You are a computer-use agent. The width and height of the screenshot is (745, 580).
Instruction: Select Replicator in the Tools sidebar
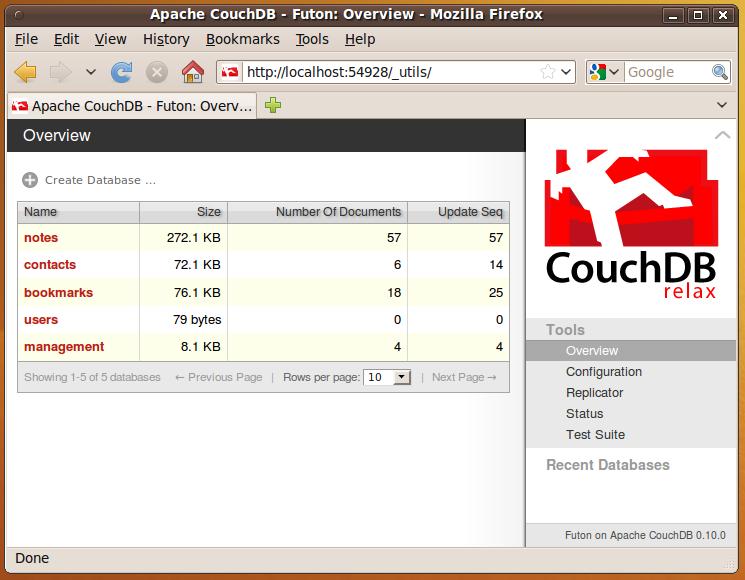pyautogui.click(x=594, y=393)
